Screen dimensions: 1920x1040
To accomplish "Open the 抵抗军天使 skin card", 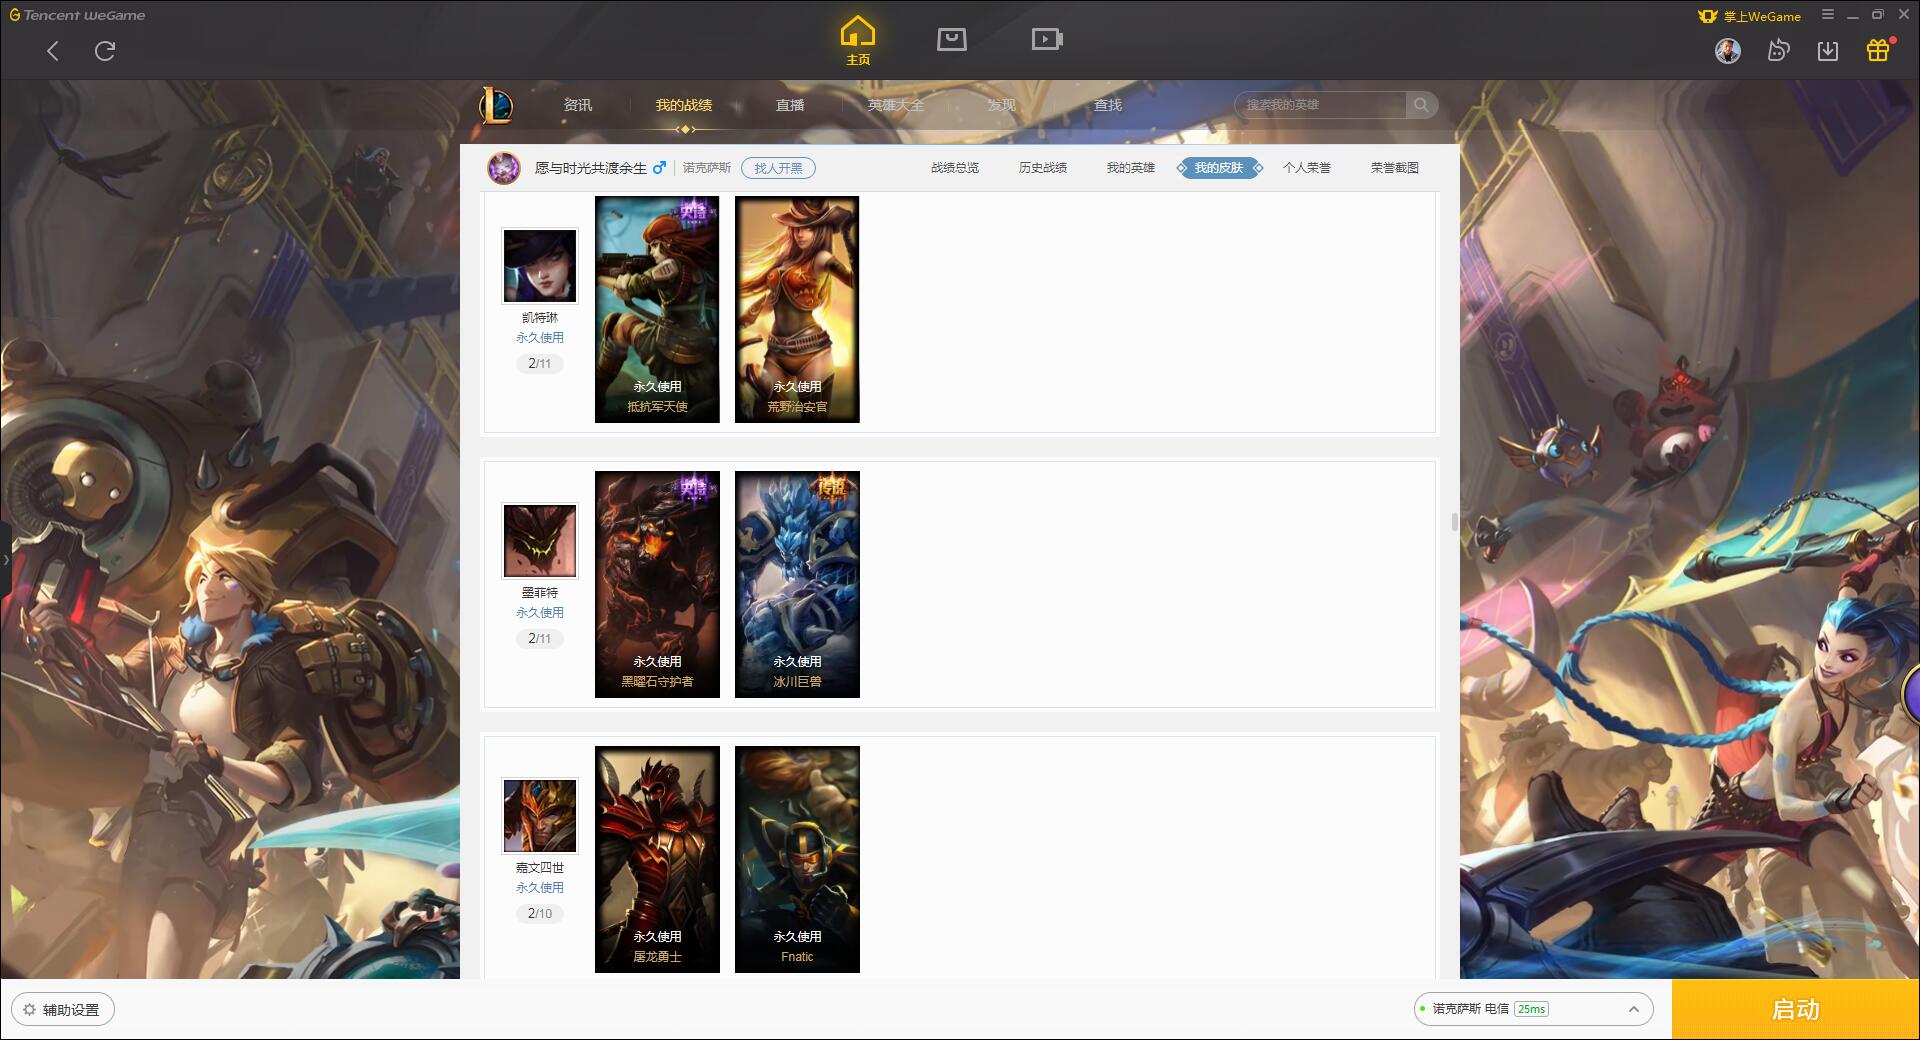I will (657, 309).
